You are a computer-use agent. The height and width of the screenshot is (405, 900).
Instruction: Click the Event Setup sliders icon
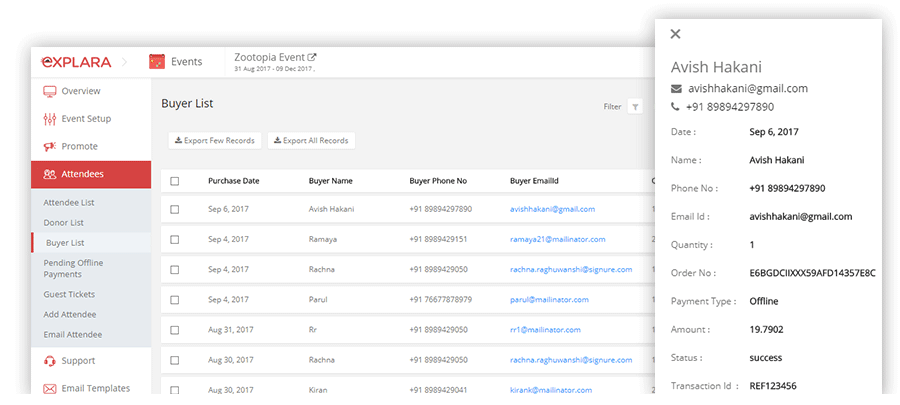[50, 119]
